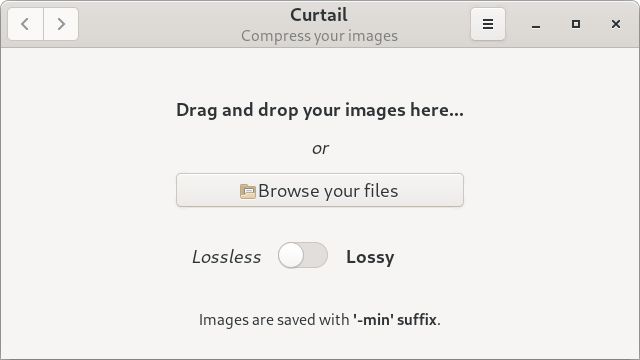Open the hamburger main menu
The image size is (640, 360).
pyautogui.click(x=488, y=24)
